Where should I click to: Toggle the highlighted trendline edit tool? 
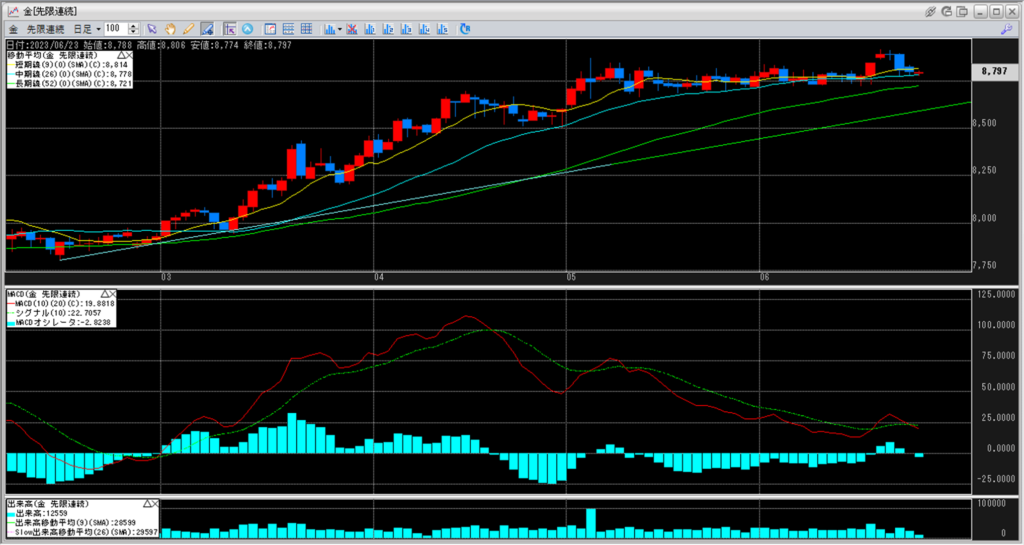206,28
